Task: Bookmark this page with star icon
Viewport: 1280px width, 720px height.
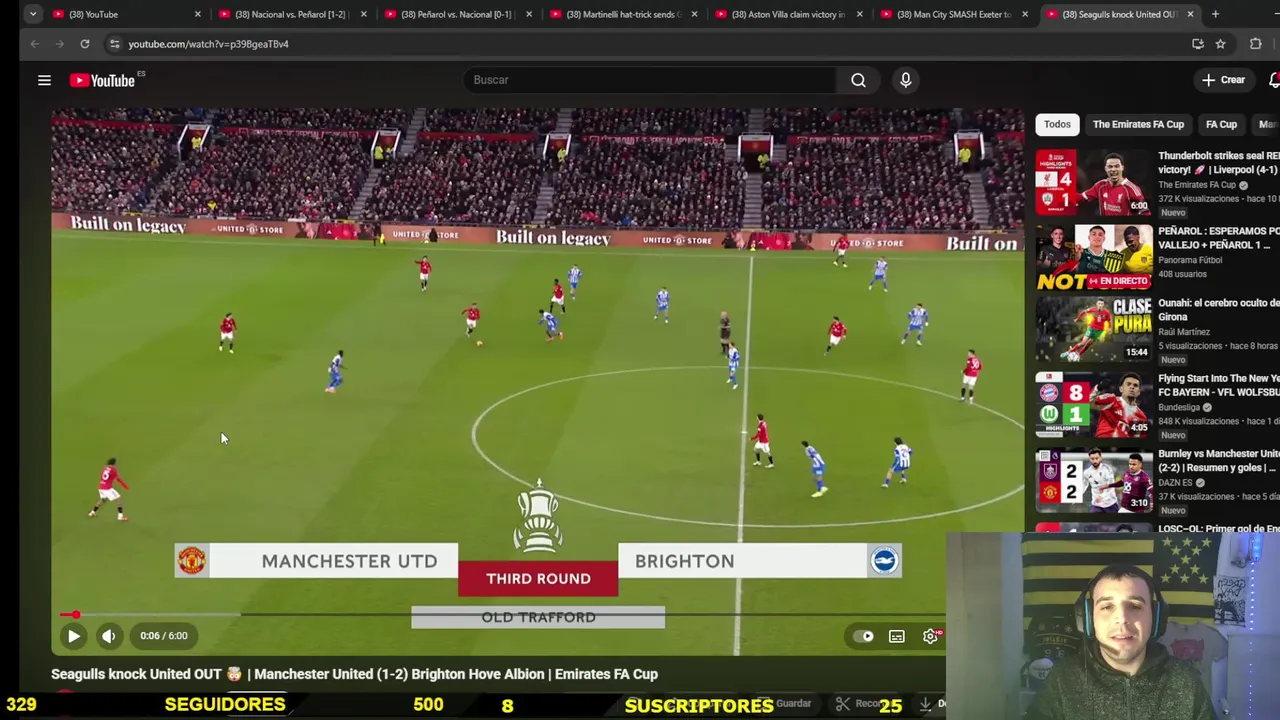Action: [1220, 44]
